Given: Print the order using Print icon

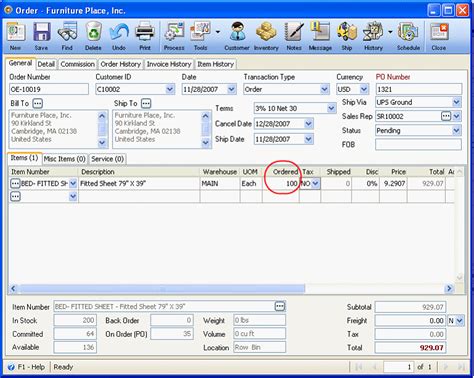Looking at the screenshot, I should pyautogui.click(x=145, y=36).
